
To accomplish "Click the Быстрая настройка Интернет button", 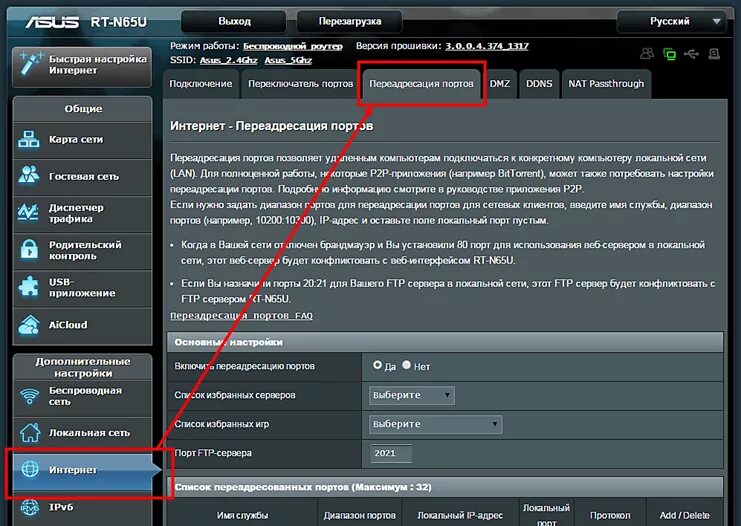I will coord(82,65).
